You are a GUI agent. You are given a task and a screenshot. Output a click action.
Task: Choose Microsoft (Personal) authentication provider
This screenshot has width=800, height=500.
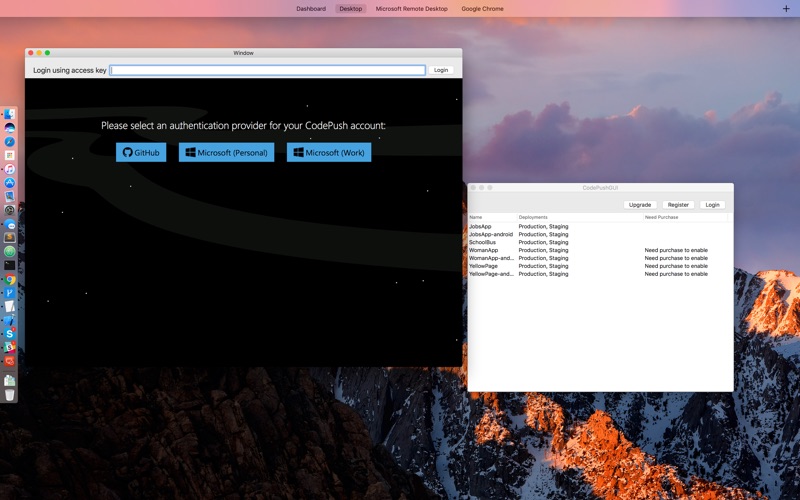(227, 152)
